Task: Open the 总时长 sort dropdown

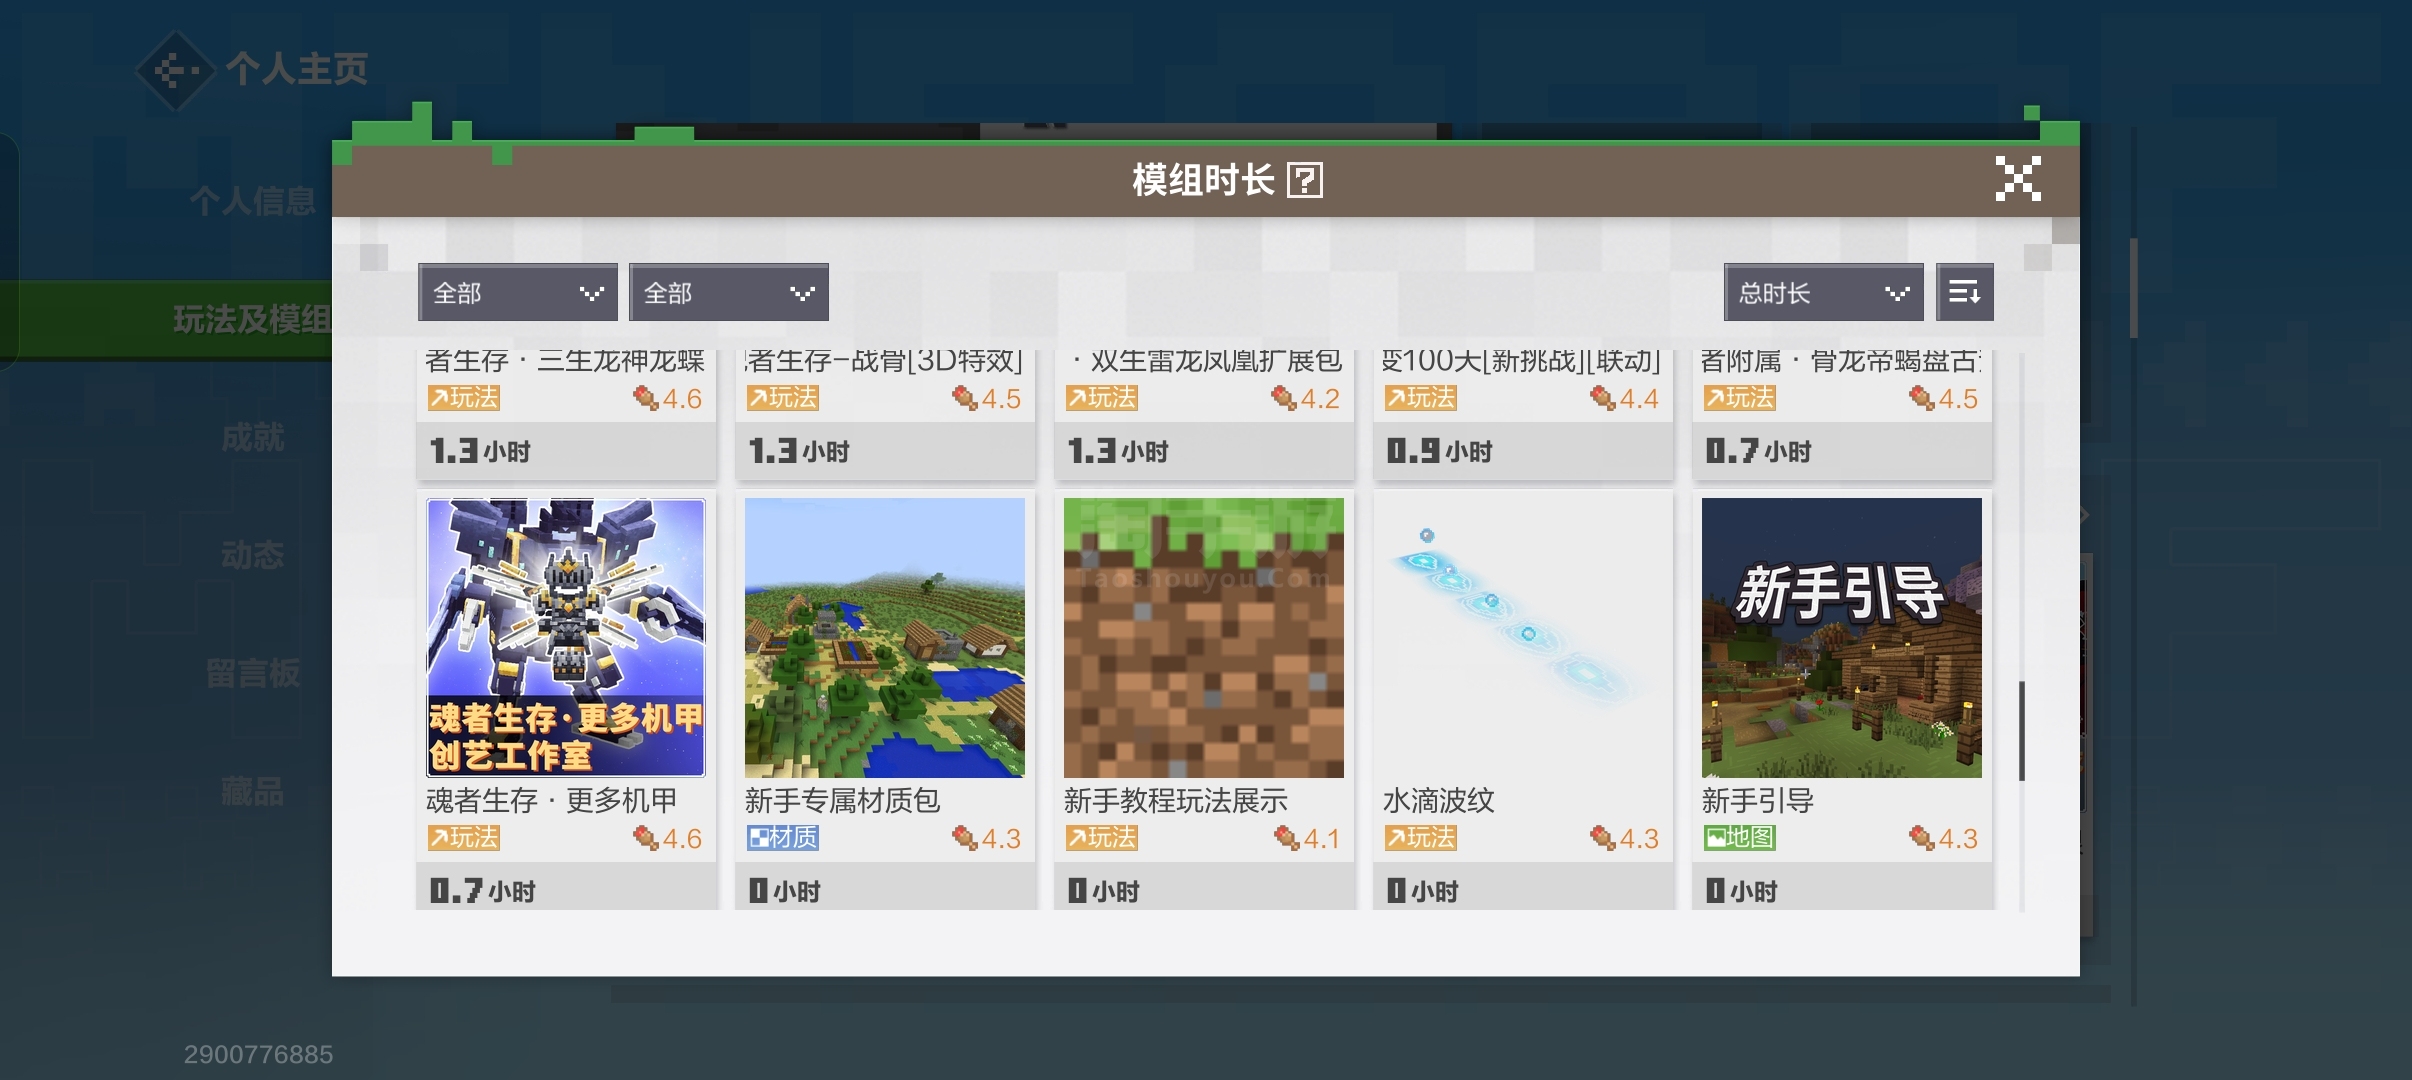Action: pos(1823,292)
